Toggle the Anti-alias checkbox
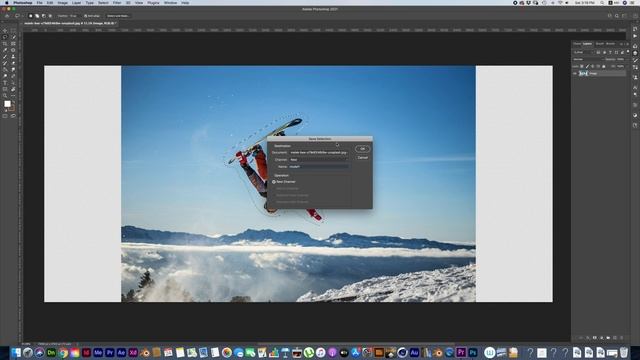The height and width of the screenshot is (360, 640). pyautogui.click(x=85, y=16)
